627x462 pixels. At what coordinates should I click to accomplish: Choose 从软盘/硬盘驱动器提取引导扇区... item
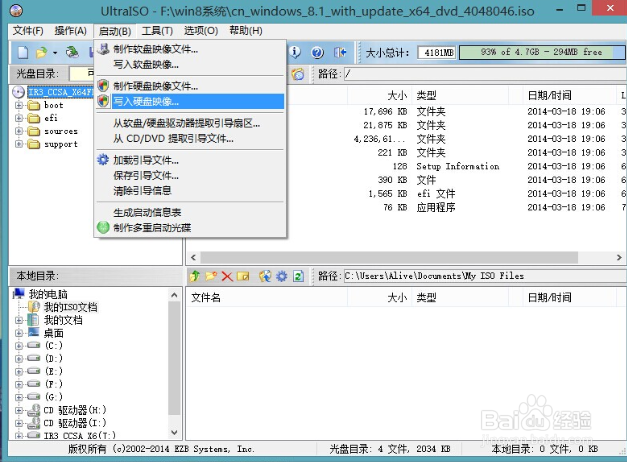pos(190,124)
